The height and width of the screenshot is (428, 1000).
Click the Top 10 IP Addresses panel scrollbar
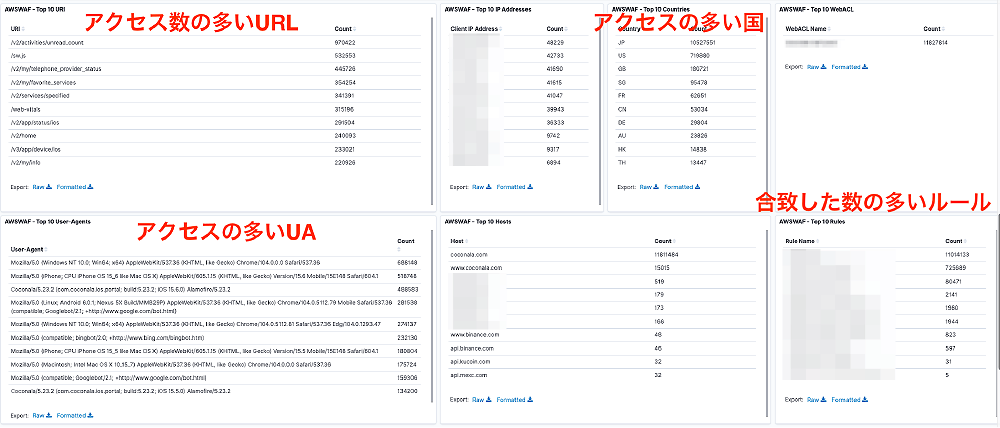coord(600,112)
